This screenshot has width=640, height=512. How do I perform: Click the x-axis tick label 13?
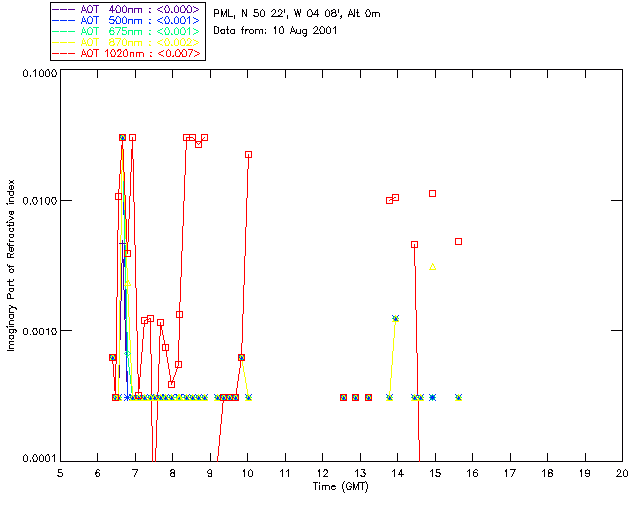360,473
